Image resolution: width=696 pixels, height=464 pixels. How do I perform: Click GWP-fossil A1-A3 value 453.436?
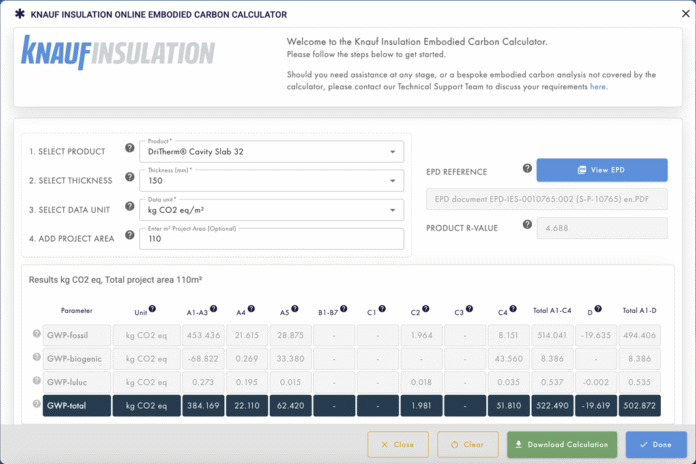203,335
